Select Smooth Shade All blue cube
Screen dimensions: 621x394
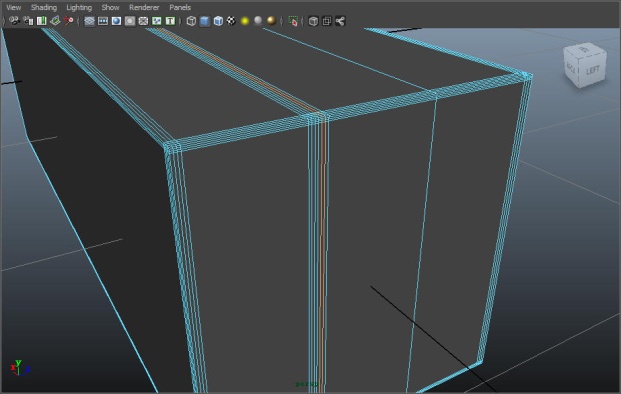(x=205, y=21)
